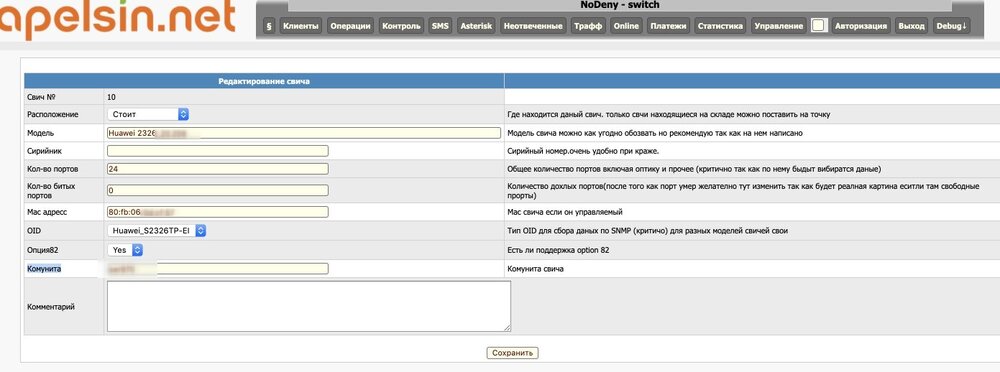Click the Авторизация button
This screenshot has height=372, width=1000.
[860, 26]
